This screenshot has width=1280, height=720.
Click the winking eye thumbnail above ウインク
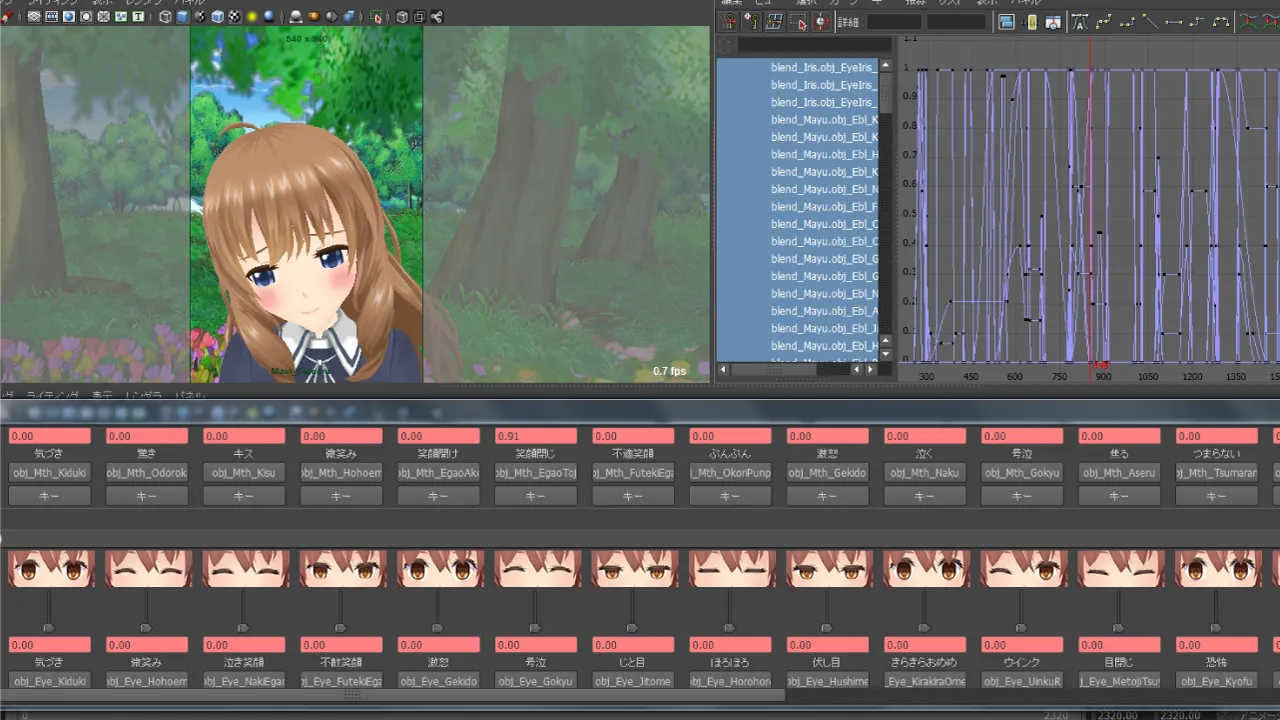[1022, 568]
